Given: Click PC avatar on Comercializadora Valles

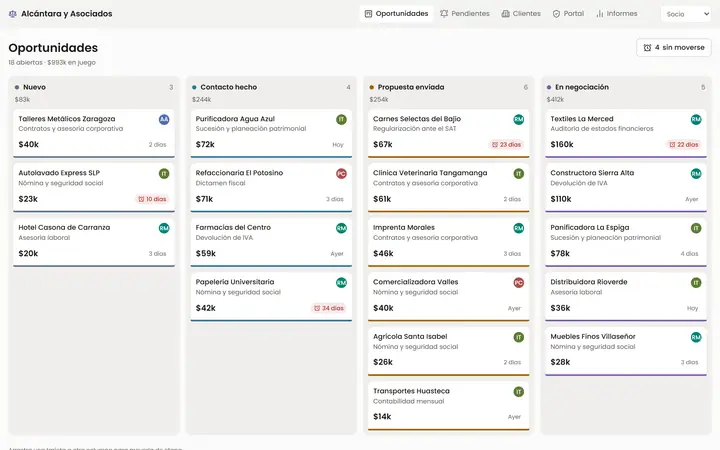Looking at the screenshot, I should 518,283.
